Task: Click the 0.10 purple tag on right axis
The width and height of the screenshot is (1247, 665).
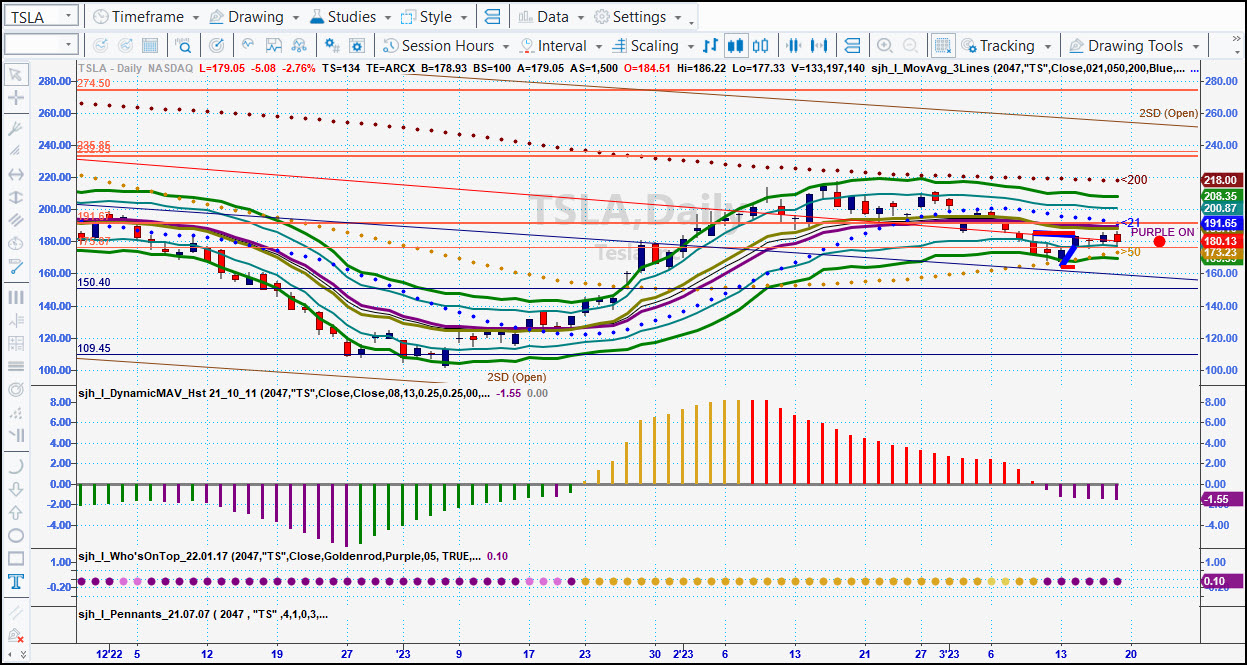Action: pos(1222,581)
